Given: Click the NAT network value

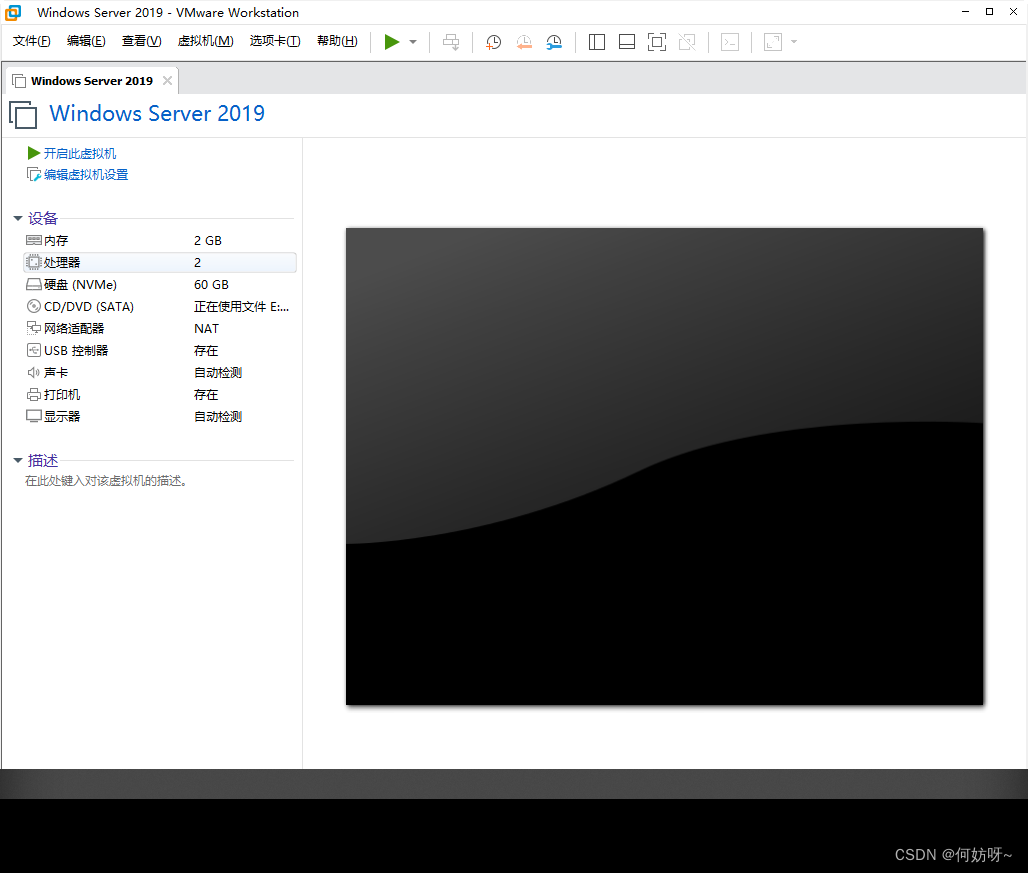Looking at the screenshot, I should pos(207,328).
